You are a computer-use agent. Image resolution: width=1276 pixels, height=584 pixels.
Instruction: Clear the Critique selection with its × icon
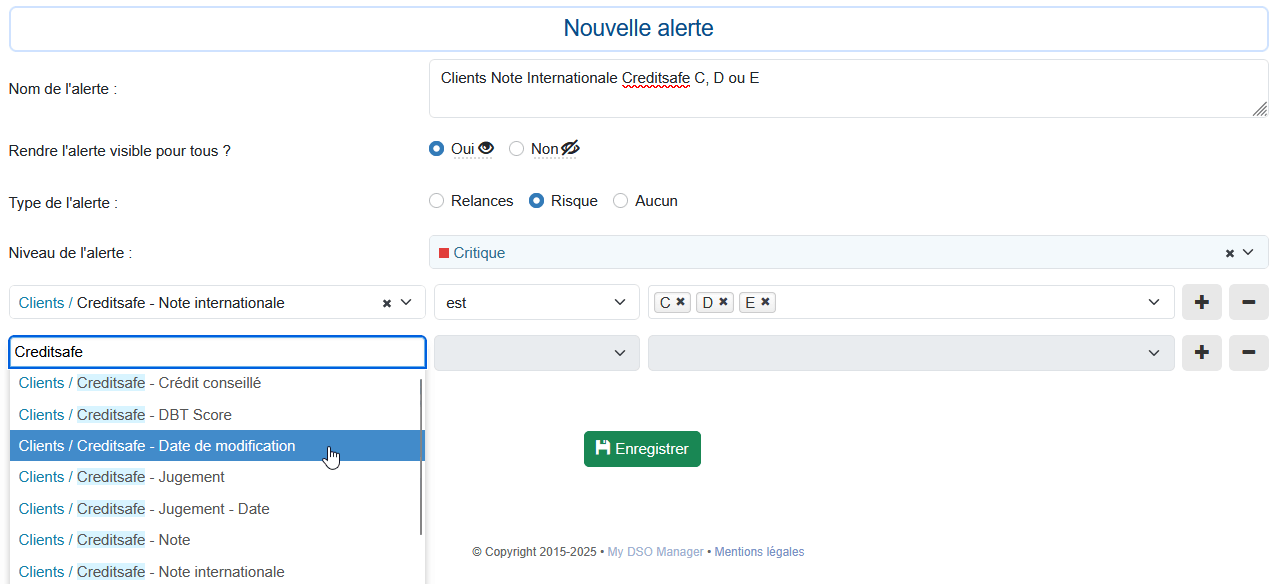click(x=1229, y=252)
